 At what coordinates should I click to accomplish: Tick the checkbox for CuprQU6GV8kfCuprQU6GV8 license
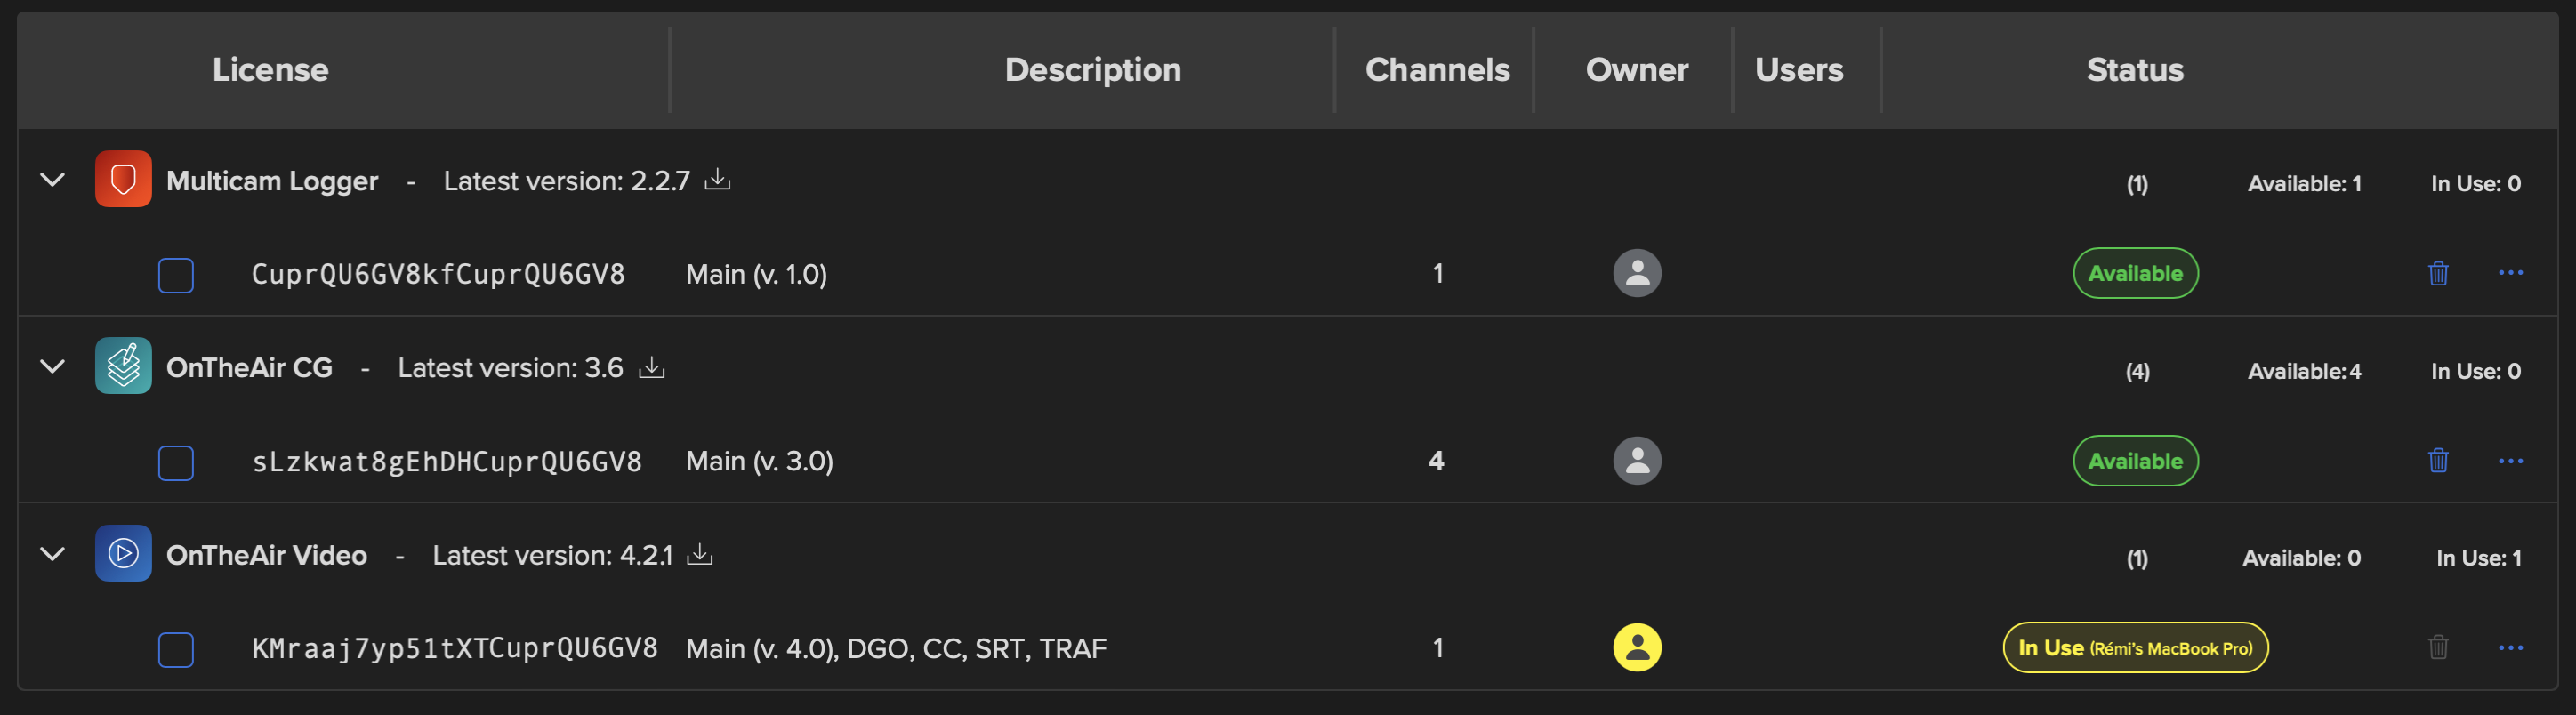pyautogui.click(x=176, y=275)
